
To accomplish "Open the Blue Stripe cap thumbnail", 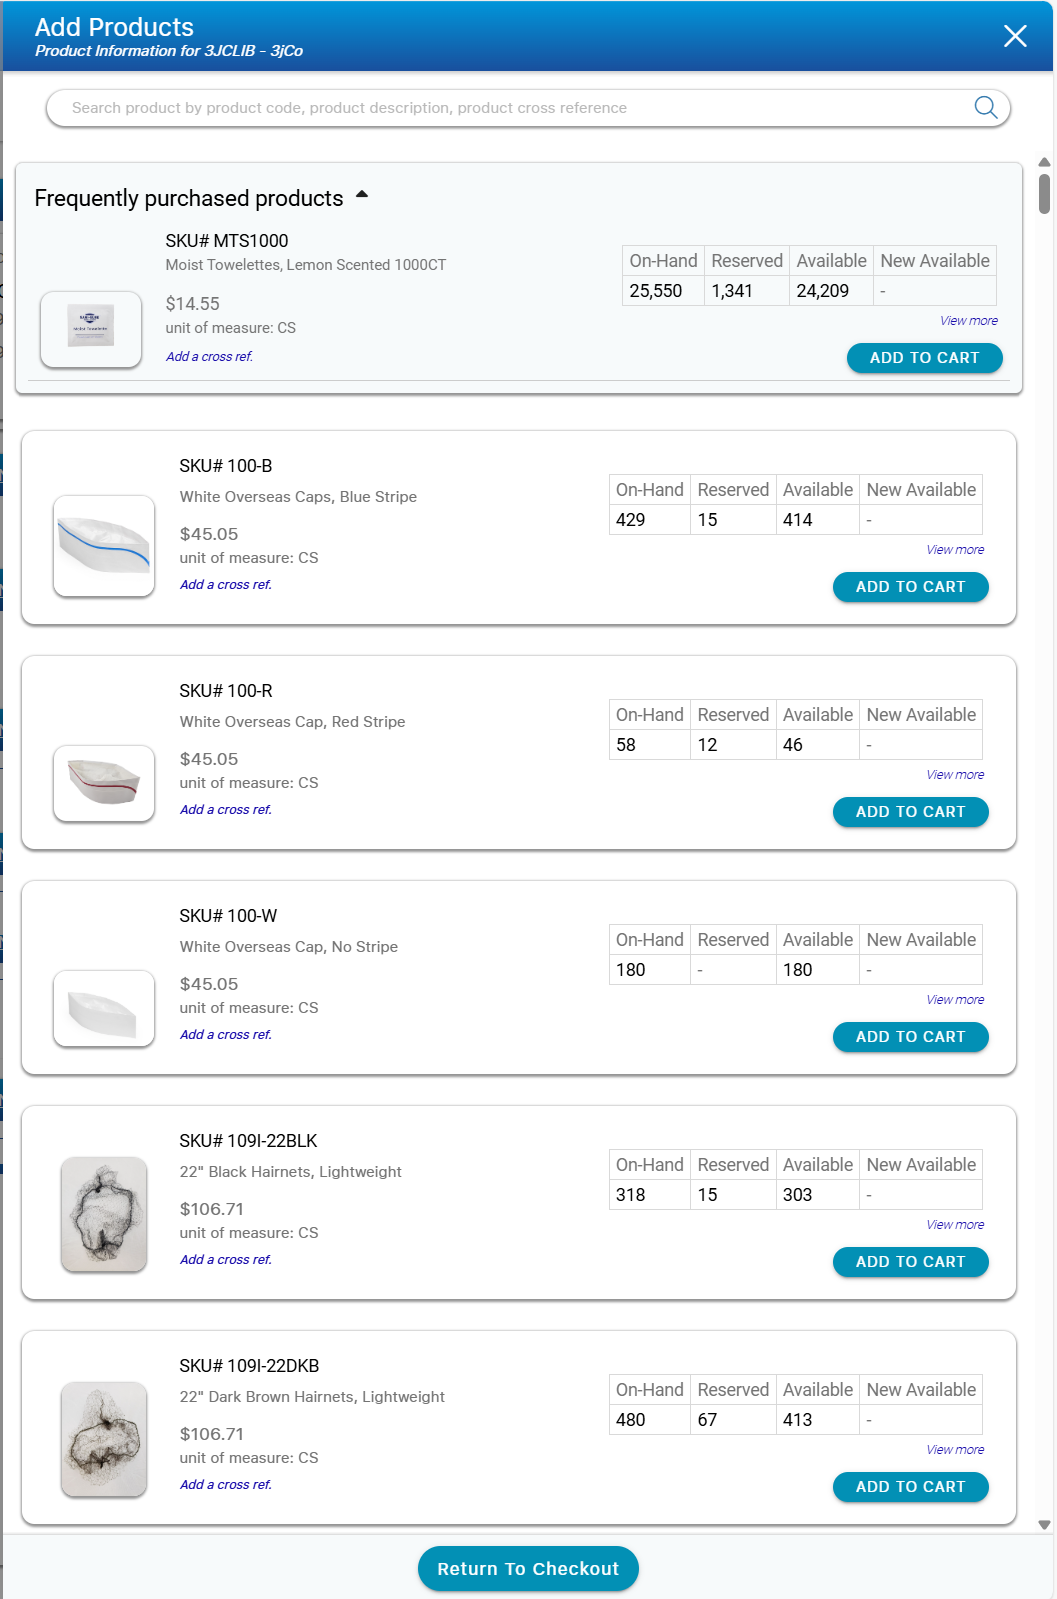I will (104, 546).
